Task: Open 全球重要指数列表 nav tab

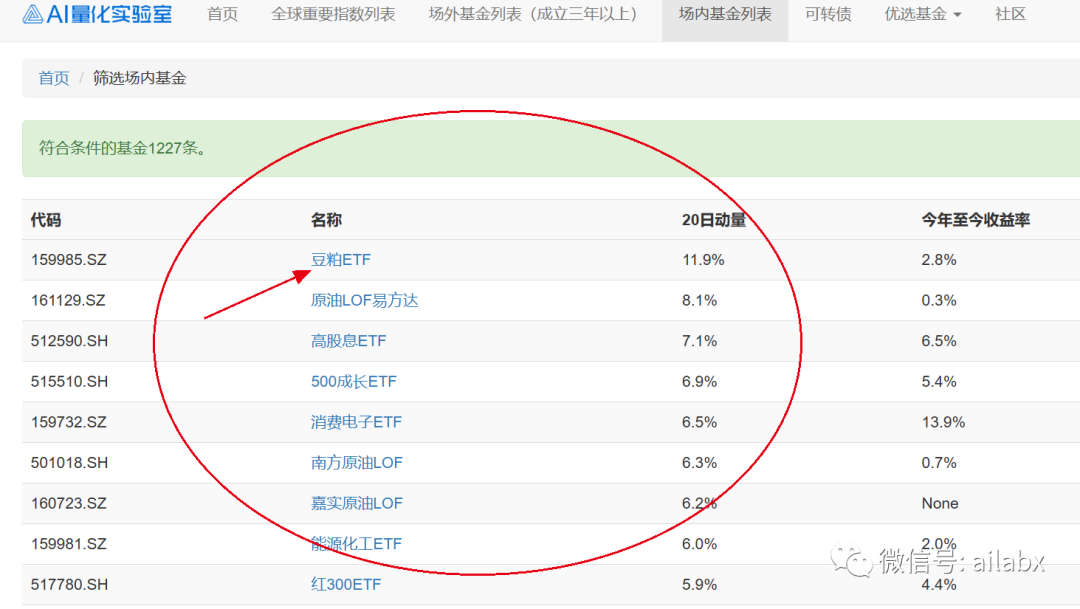Action: pyautogui.click(x=333, y=14)
